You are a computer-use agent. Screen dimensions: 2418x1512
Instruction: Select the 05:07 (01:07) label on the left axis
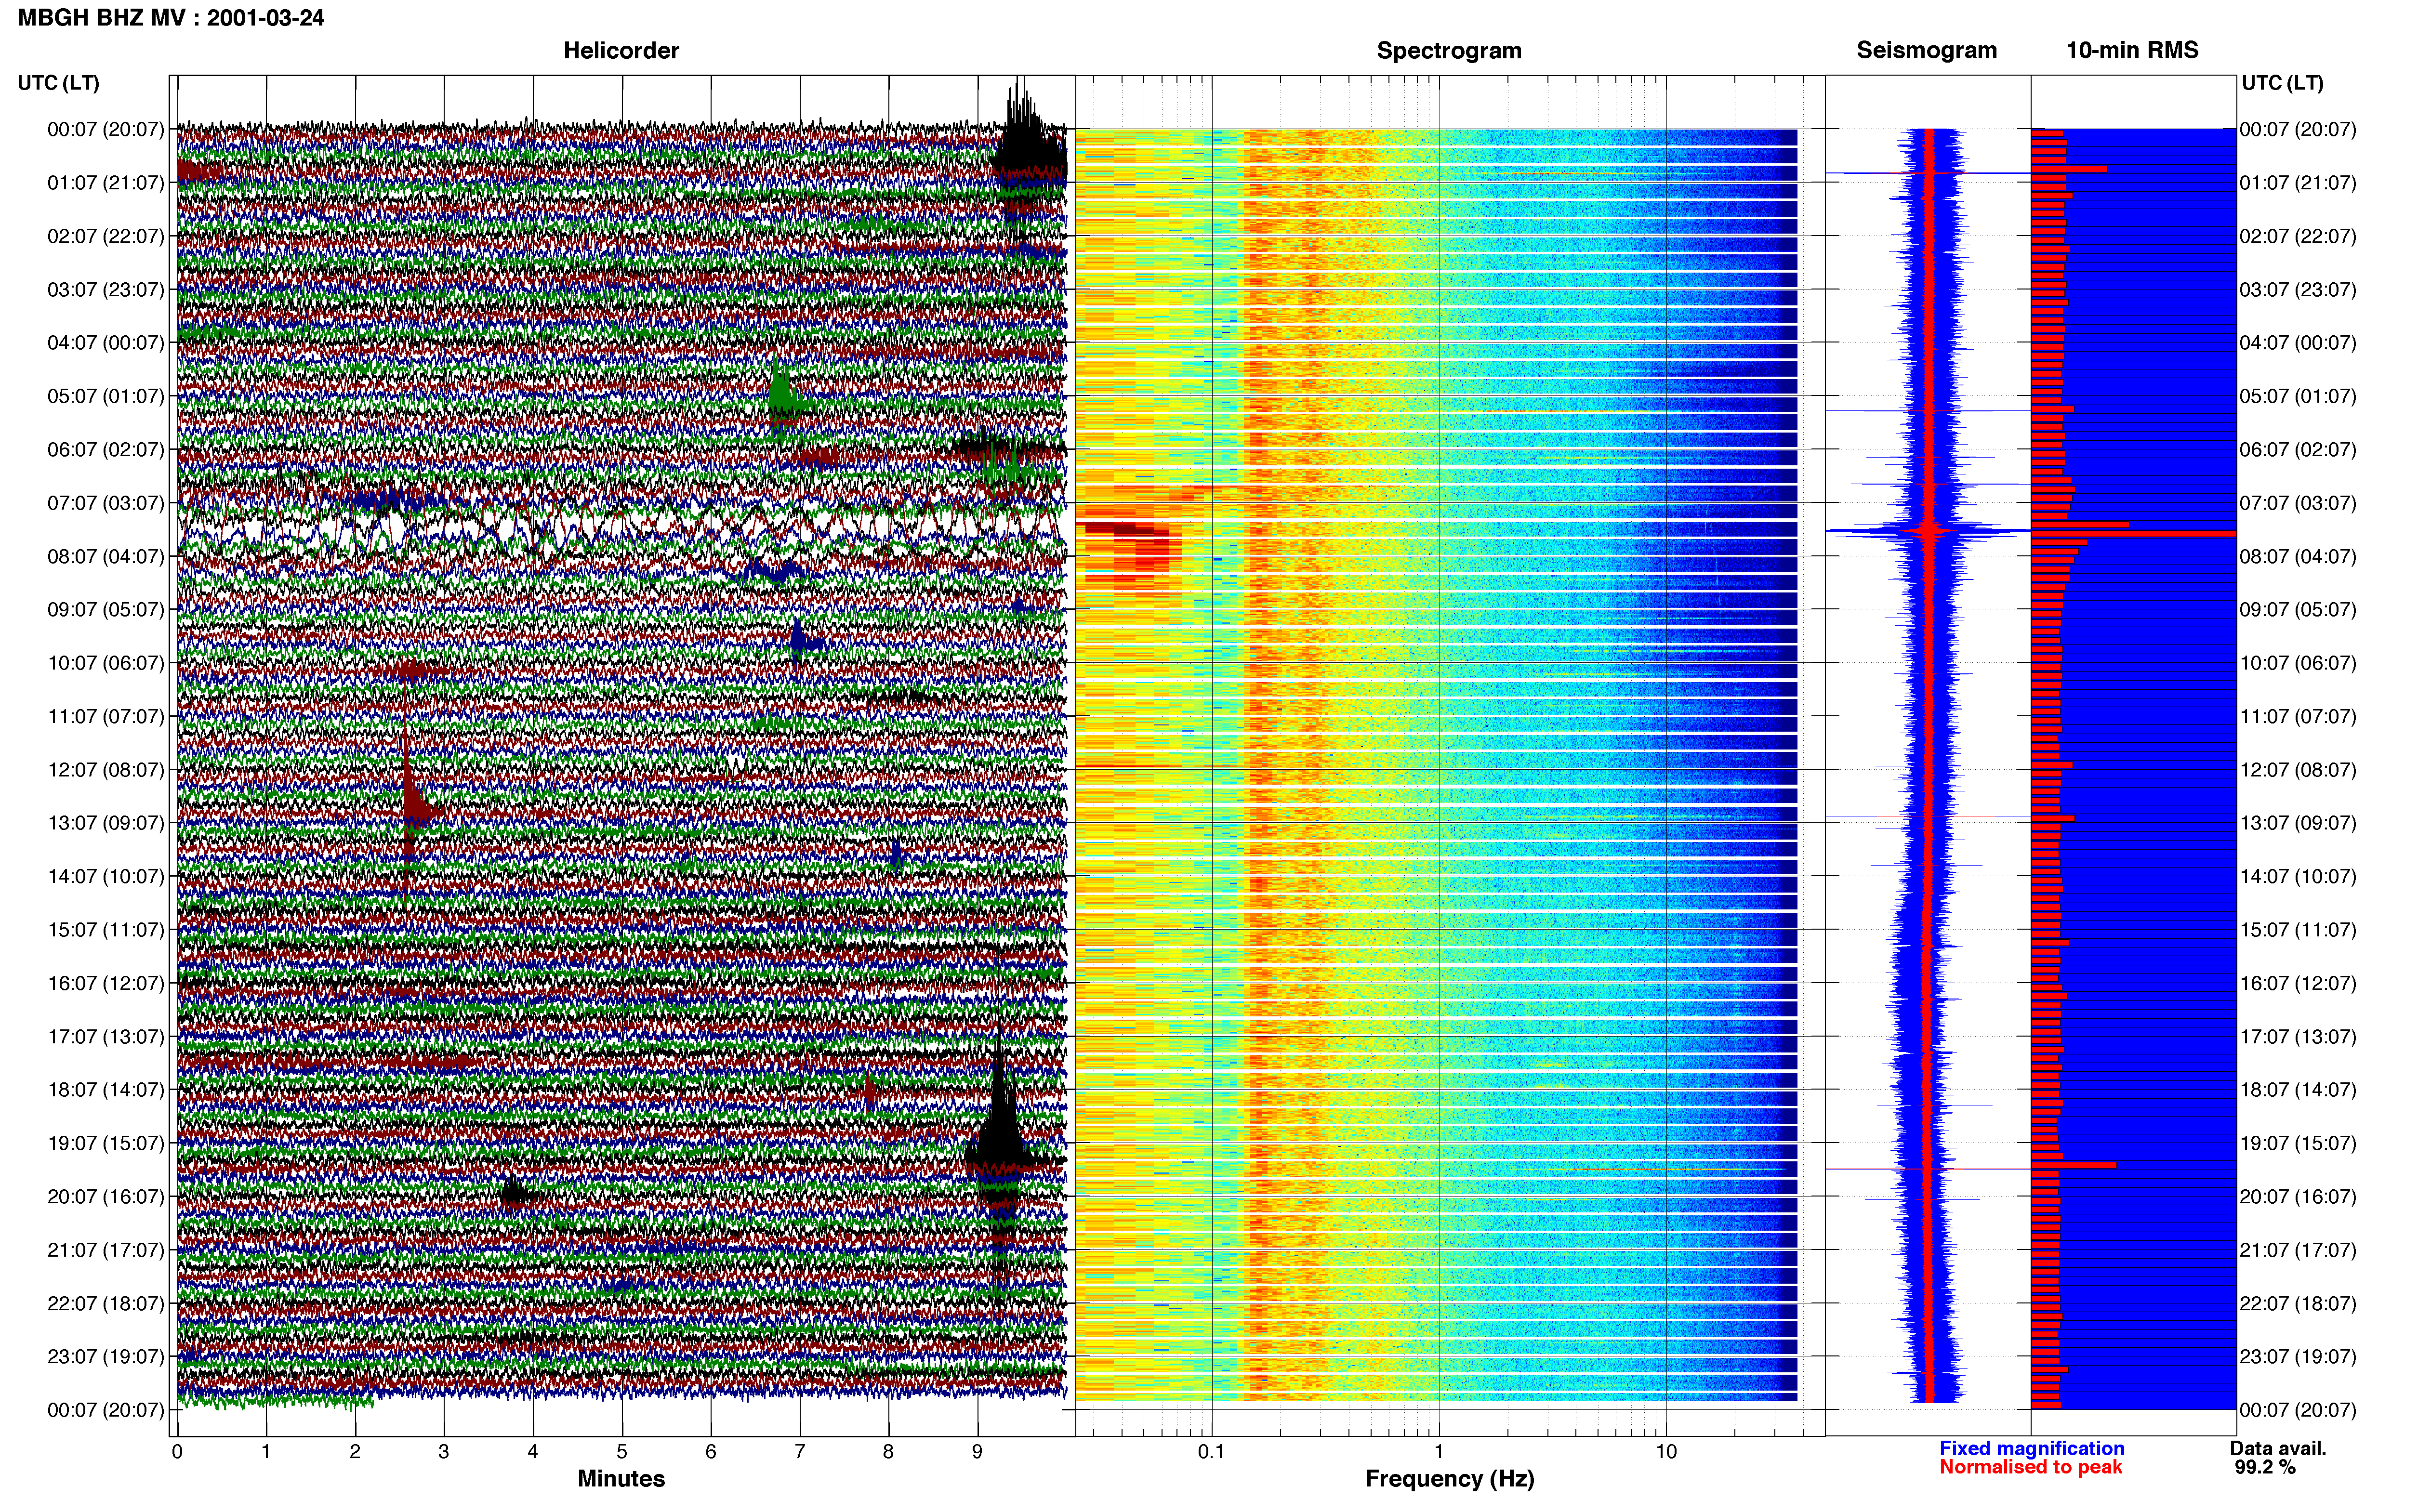[105, 396]
